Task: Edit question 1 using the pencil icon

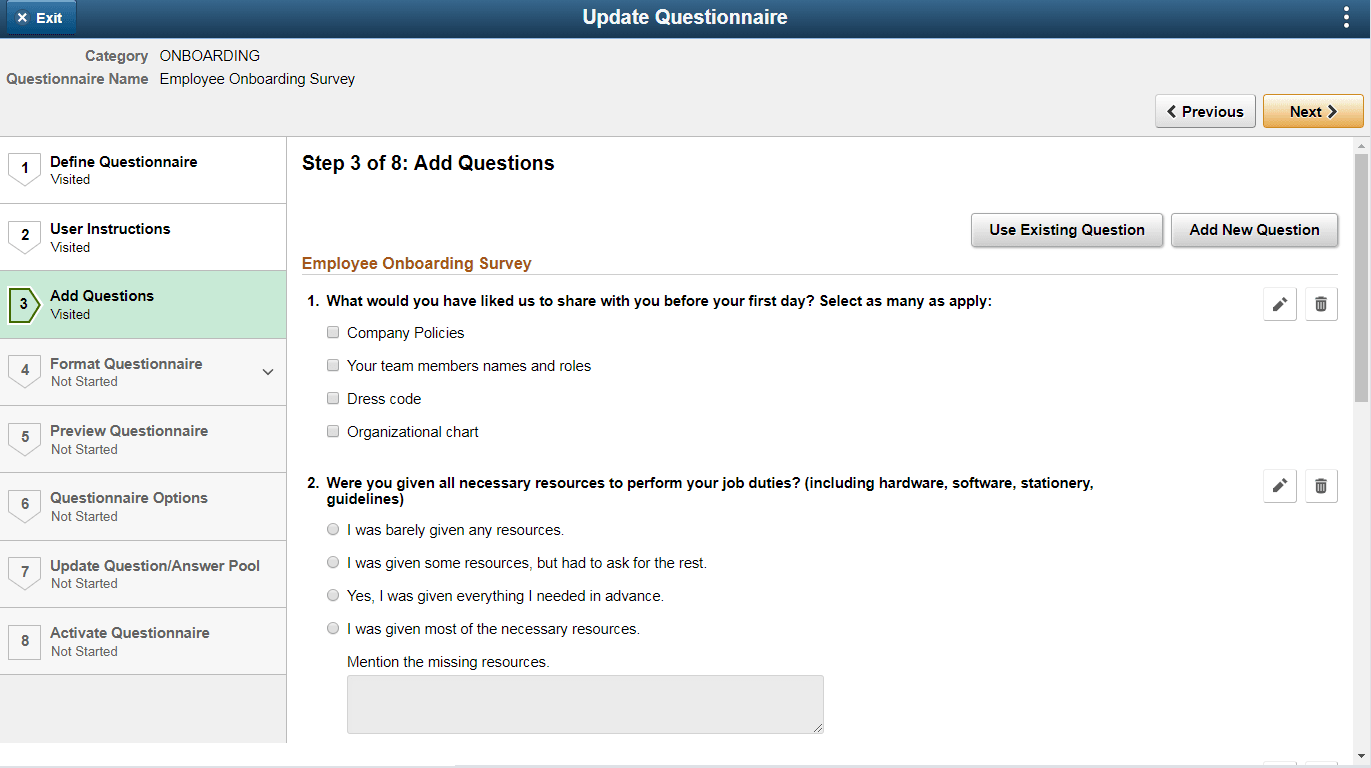Action: pos(1279,304)
